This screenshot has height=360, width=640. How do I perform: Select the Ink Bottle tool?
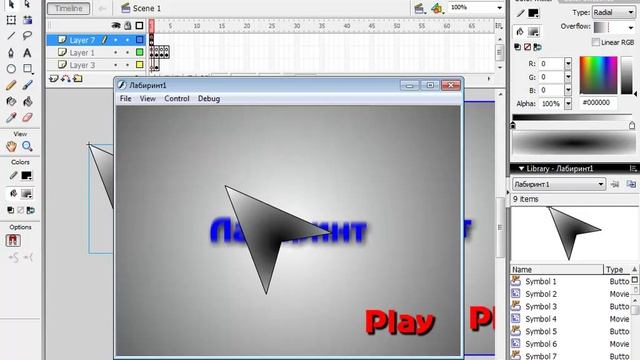coord(11,101)
